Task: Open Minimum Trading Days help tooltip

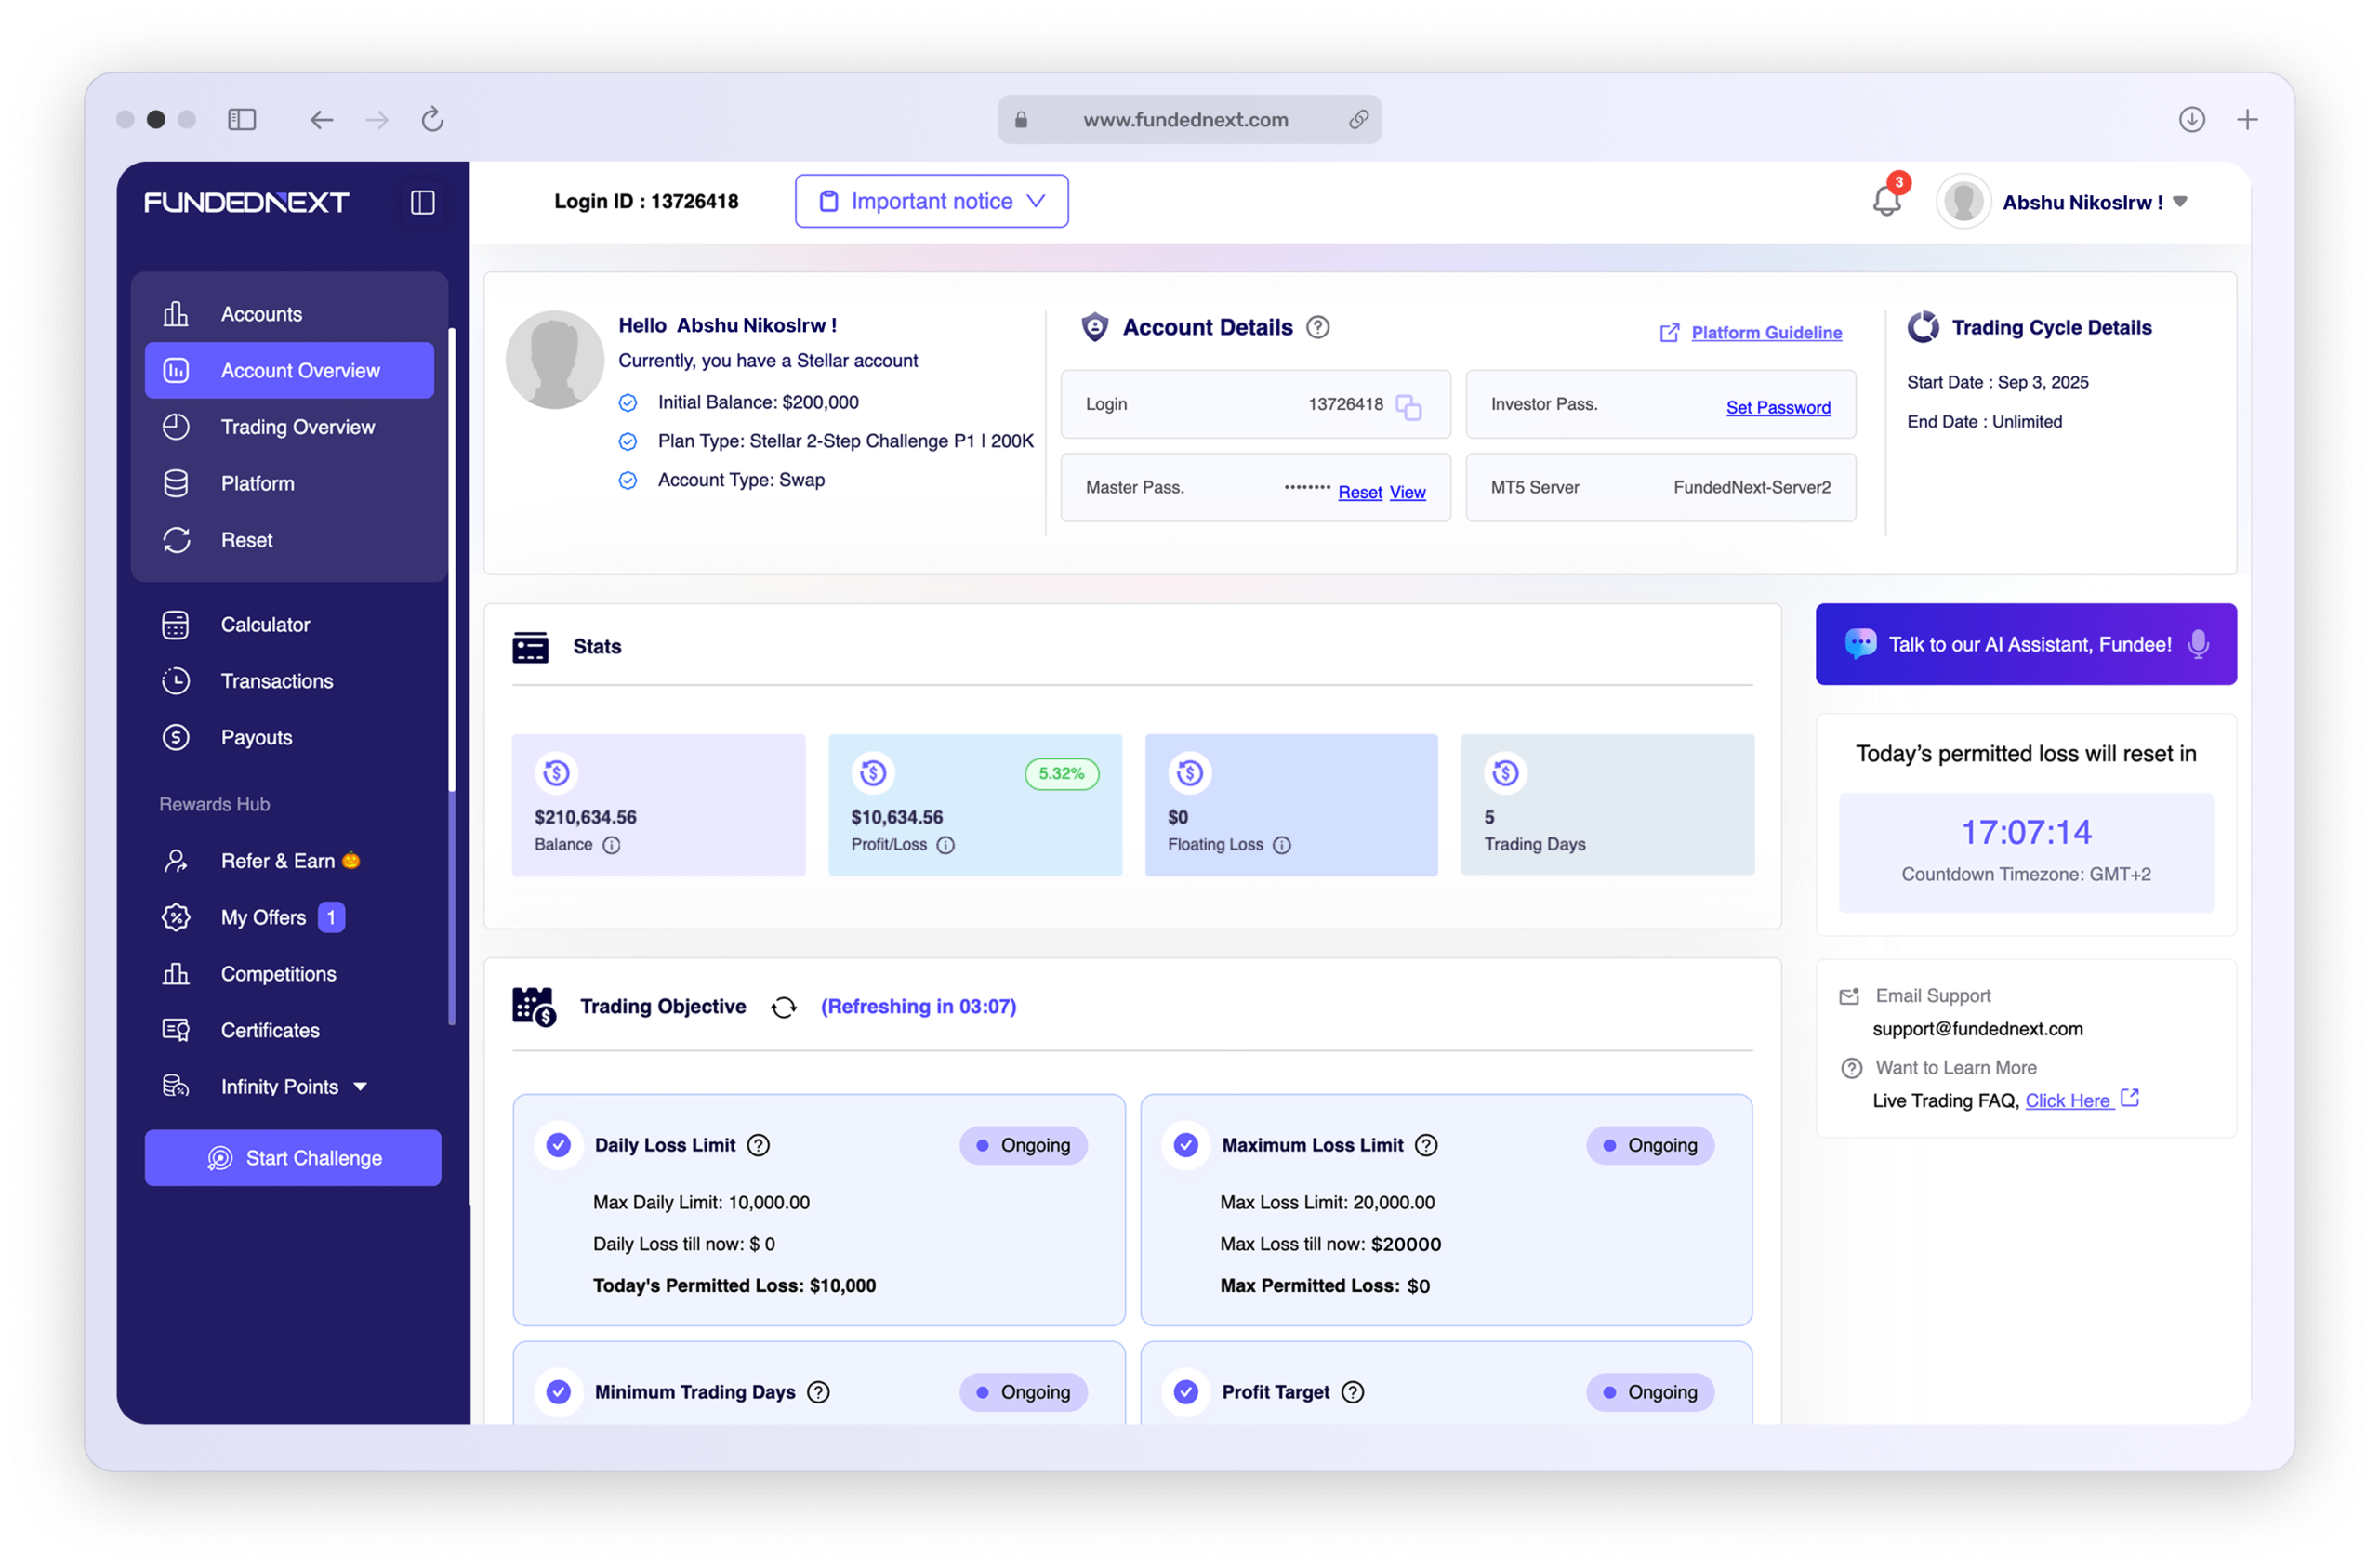Action: pyautogui.click(x=819, y=1392)
